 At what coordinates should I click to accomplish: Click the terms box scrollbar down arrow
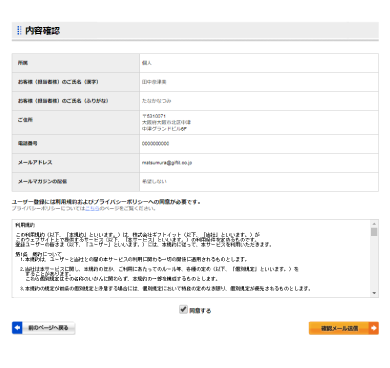374,293
